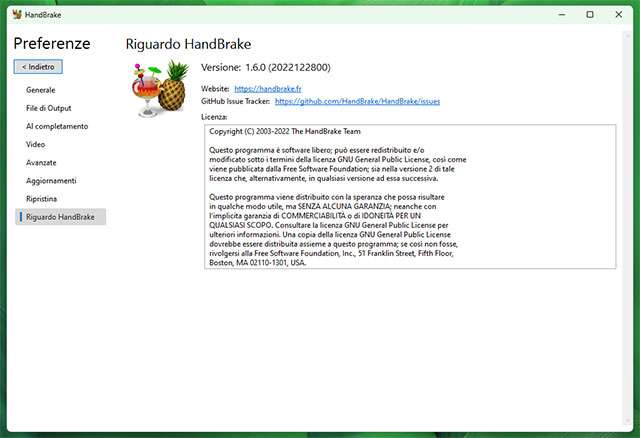Screen dimensions: 640x438
Task: Select the Ripristina section
Action: click(41, 199)
